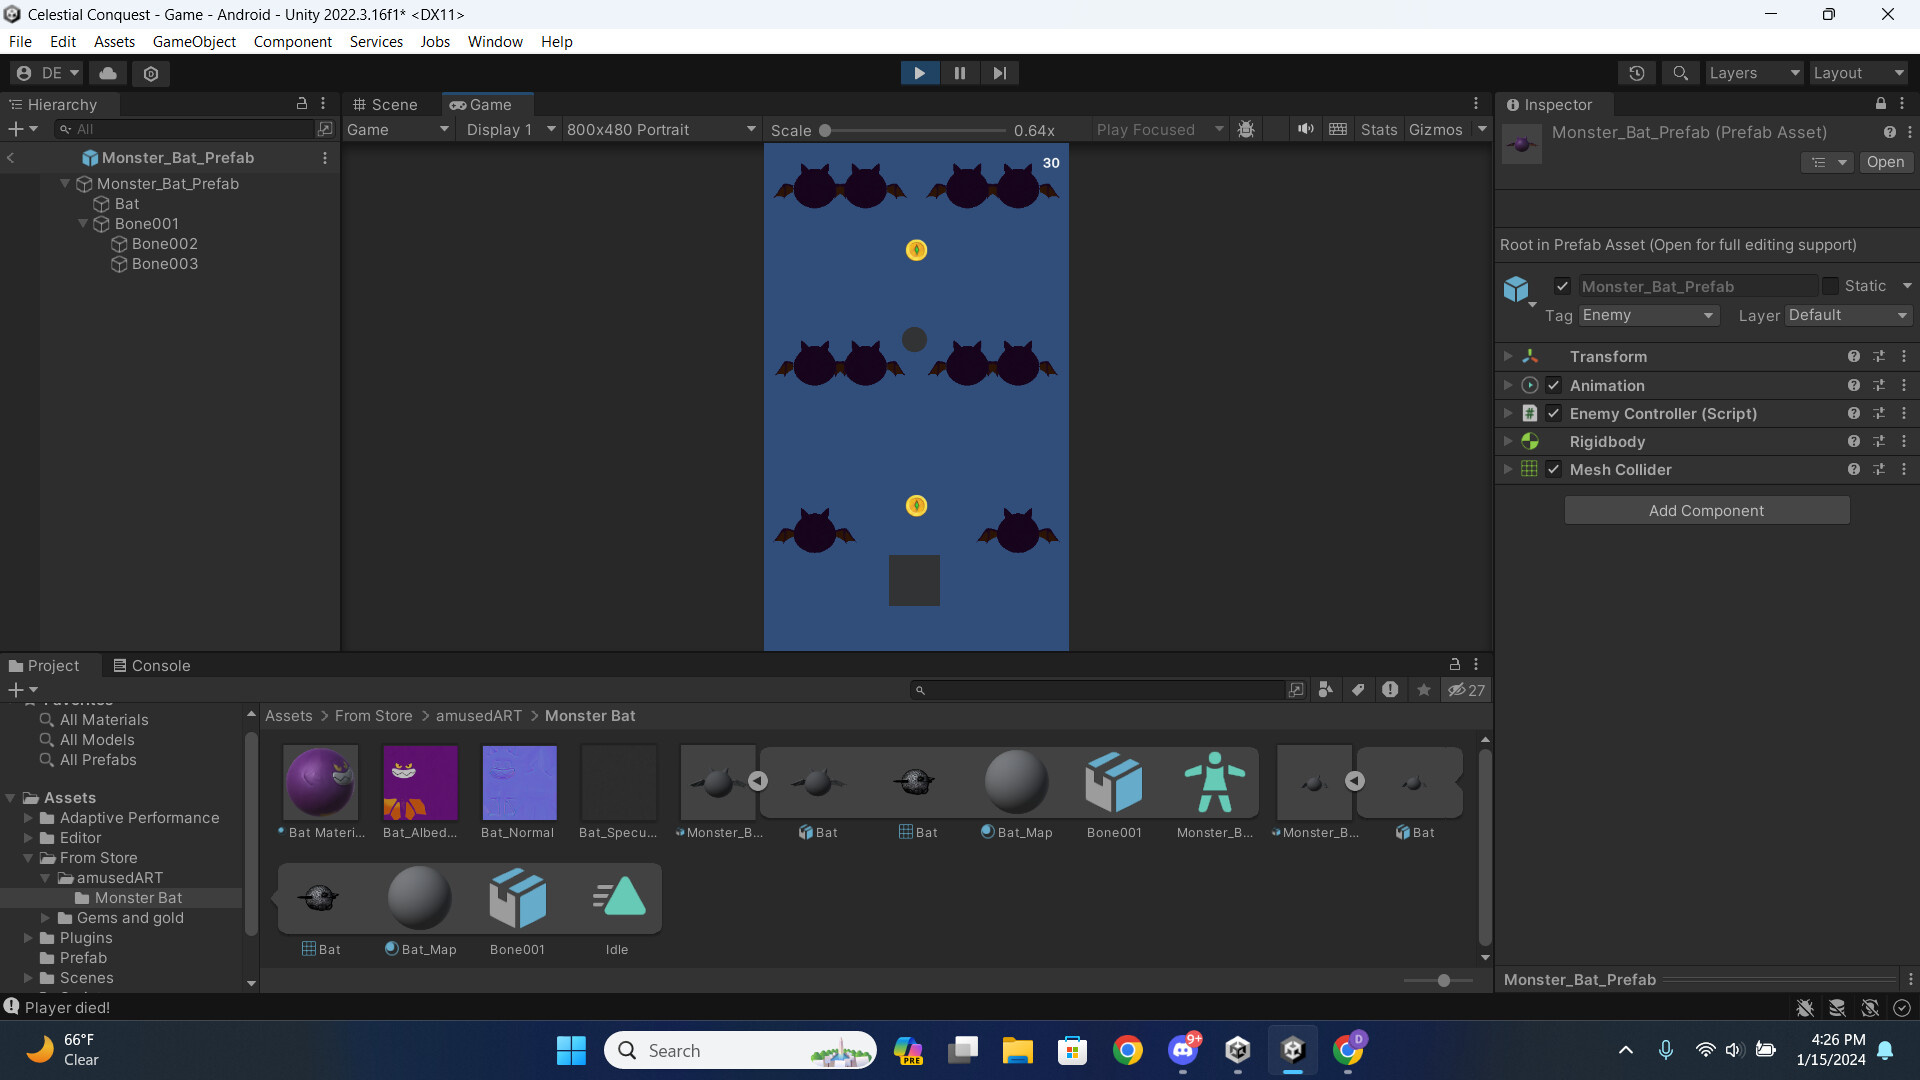Open the Tag dropdown set to Enemy
The image size is (1920, 1080).
(1648, 315)
